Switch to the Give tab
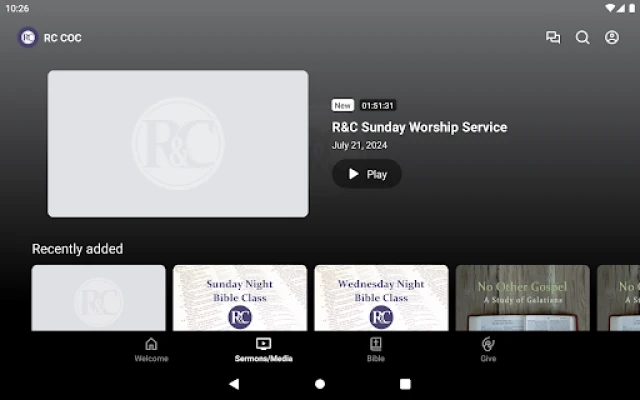This screenshot has height=400, width=640. [488, 350]
